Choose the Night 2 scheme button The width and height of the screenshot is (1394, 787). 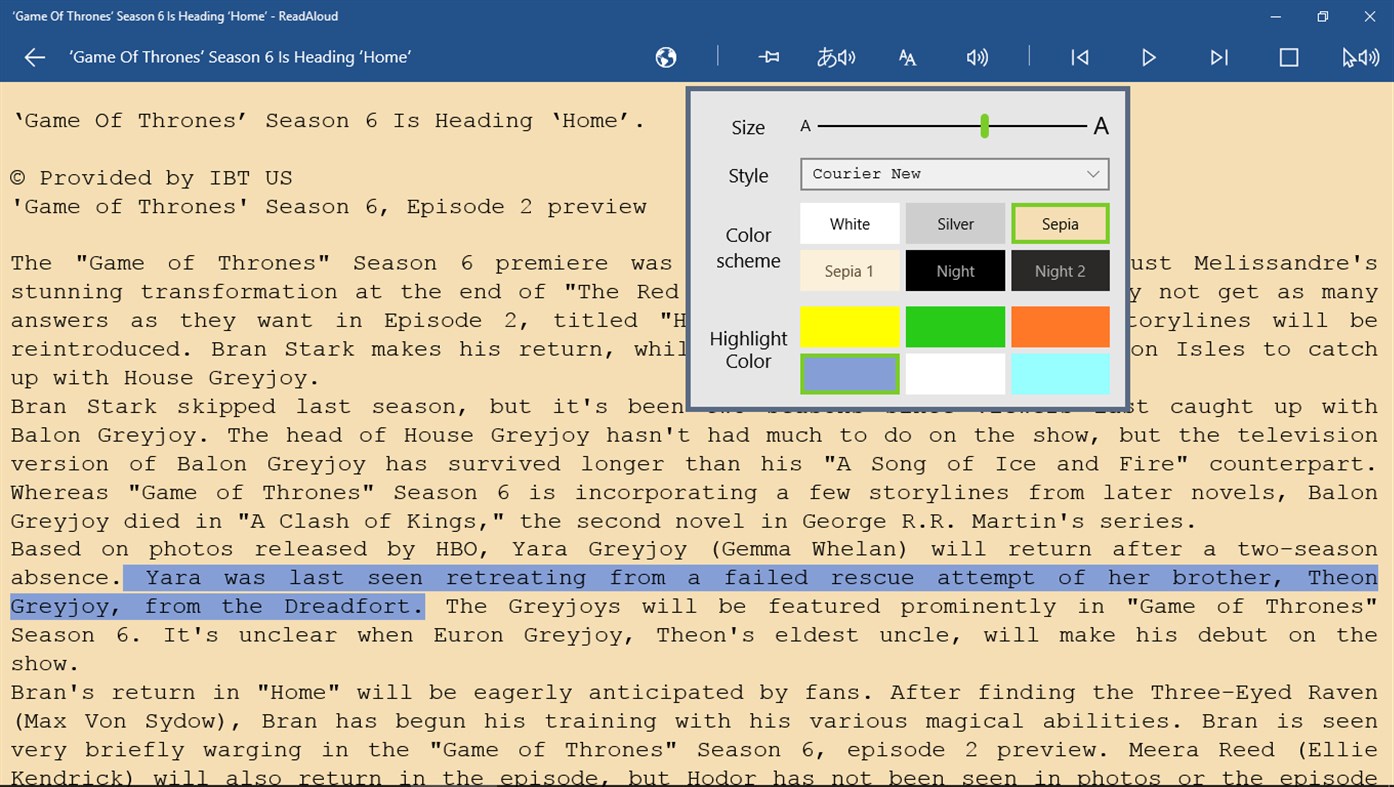point(1060,270)
